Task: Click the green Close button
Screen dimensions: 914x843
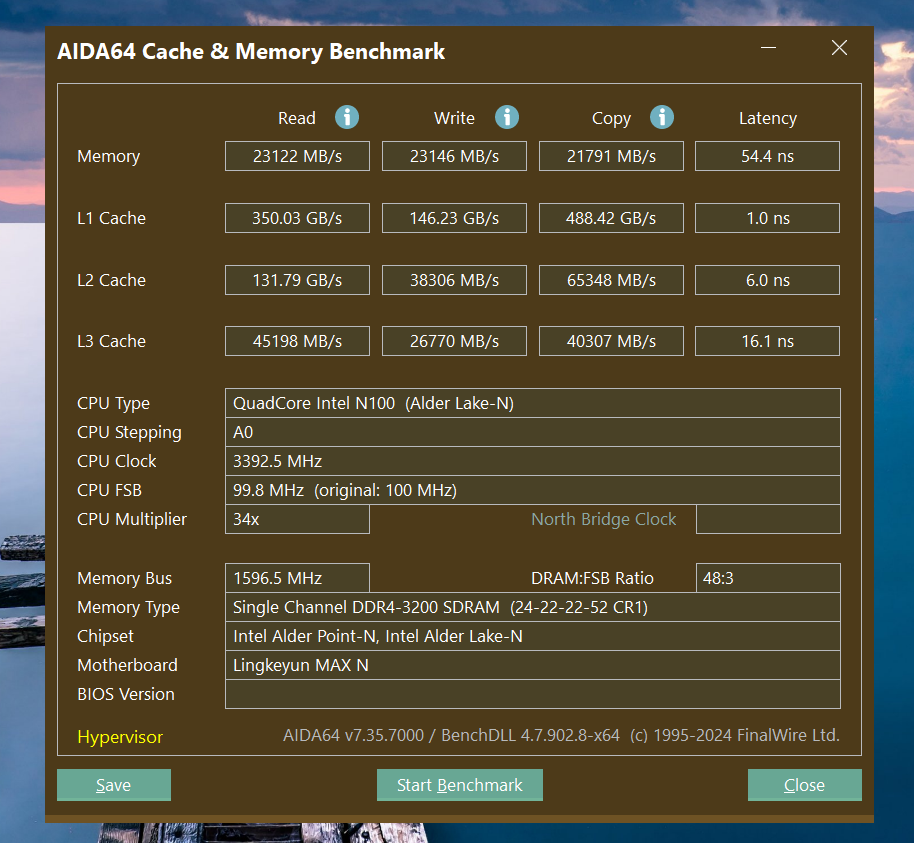Action: click(x=804, y=785)
